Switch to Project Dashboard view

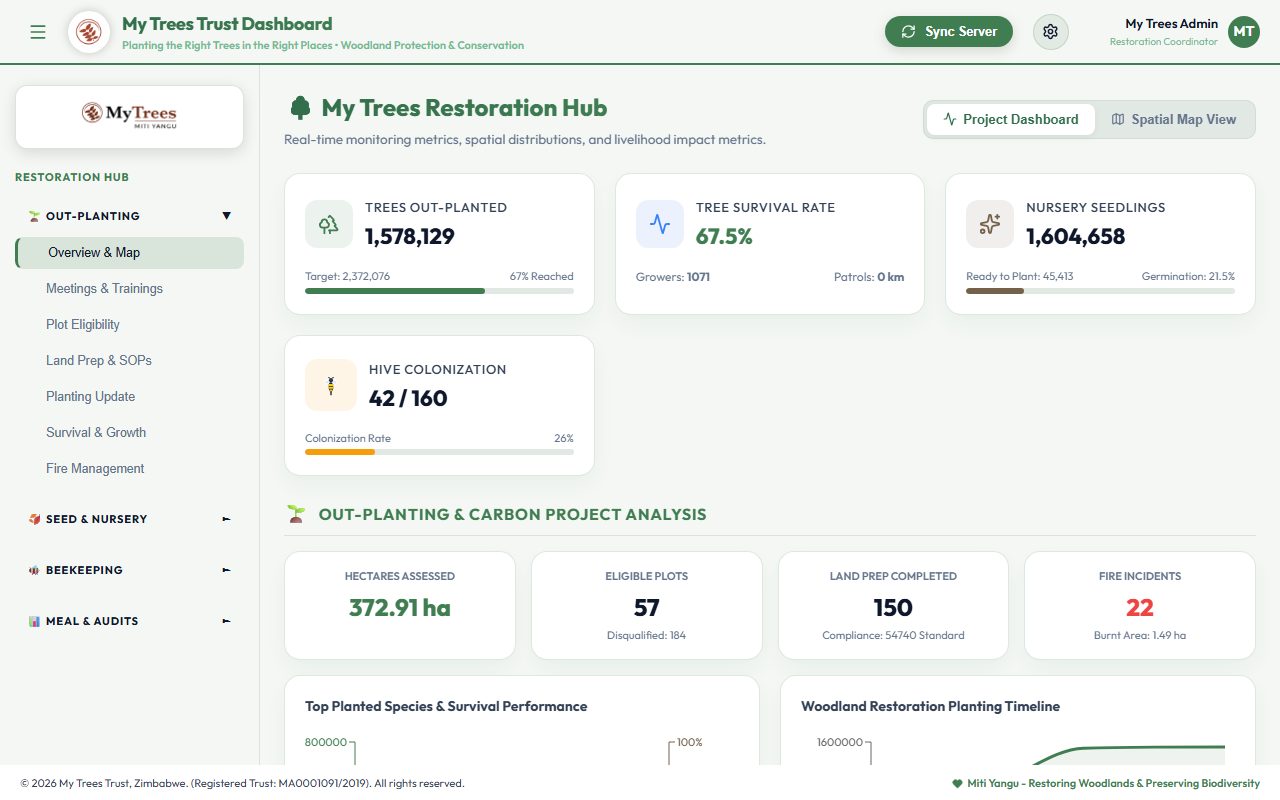[x=1011, y=119]
